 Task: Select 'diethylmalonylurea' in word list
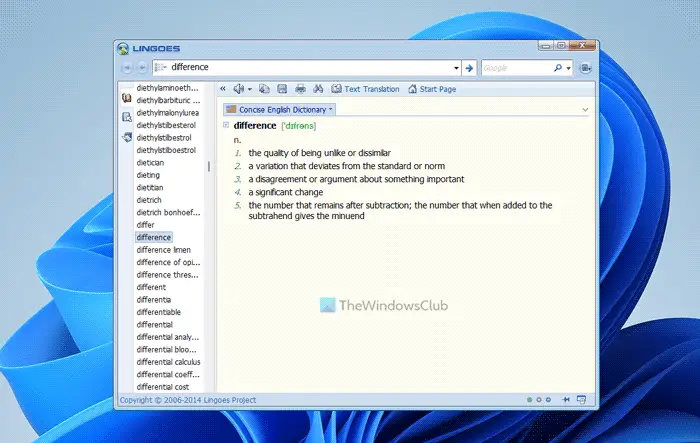[x=167, y=113]
